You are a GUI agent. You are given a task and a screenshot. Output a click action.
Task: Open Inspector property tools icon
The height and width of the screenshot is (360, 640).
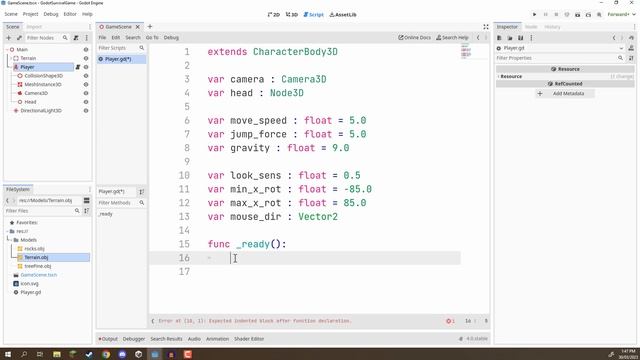tap(631, 58)
